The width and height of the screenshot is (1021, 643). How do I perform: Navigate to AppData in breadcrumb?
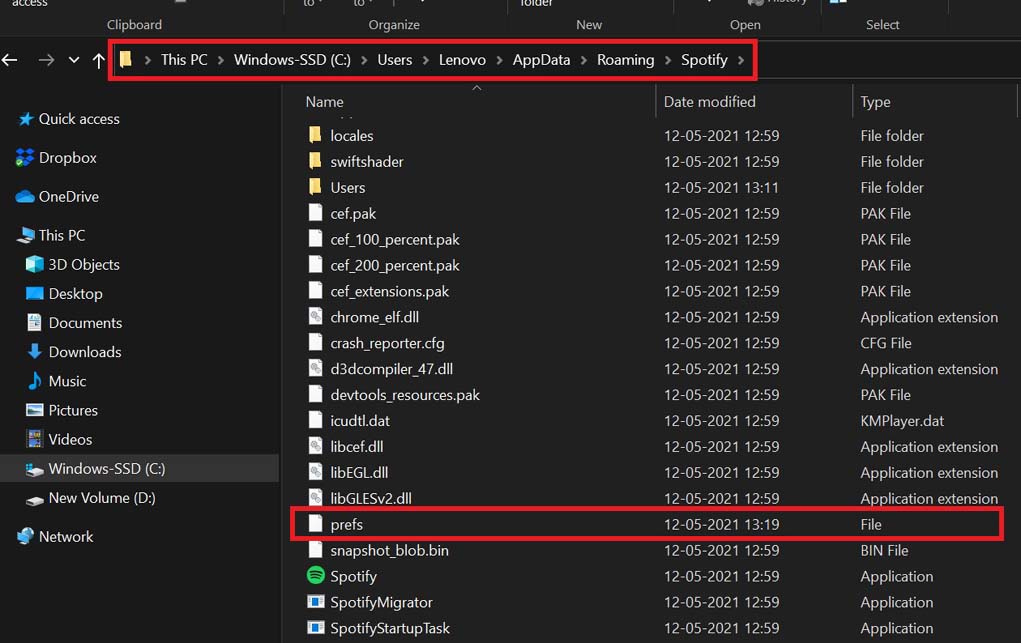541,60
